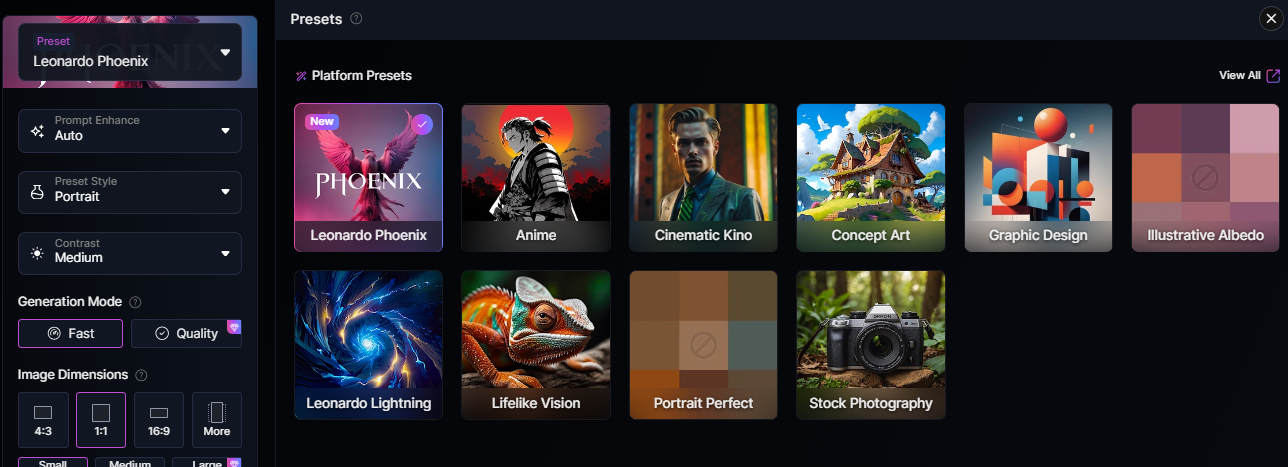Choose the 4:3 image dimension
Screen dimensions: 1288x467
point(43,420)
